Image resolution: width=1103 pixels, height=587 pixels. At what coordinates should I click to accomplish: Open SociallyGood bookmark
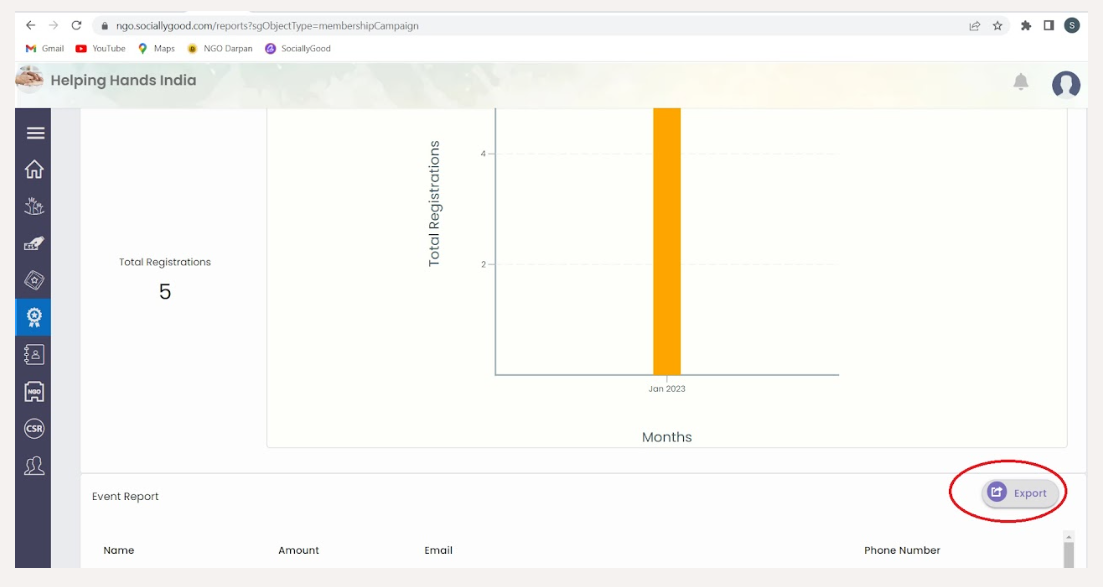tap(298, 49)
